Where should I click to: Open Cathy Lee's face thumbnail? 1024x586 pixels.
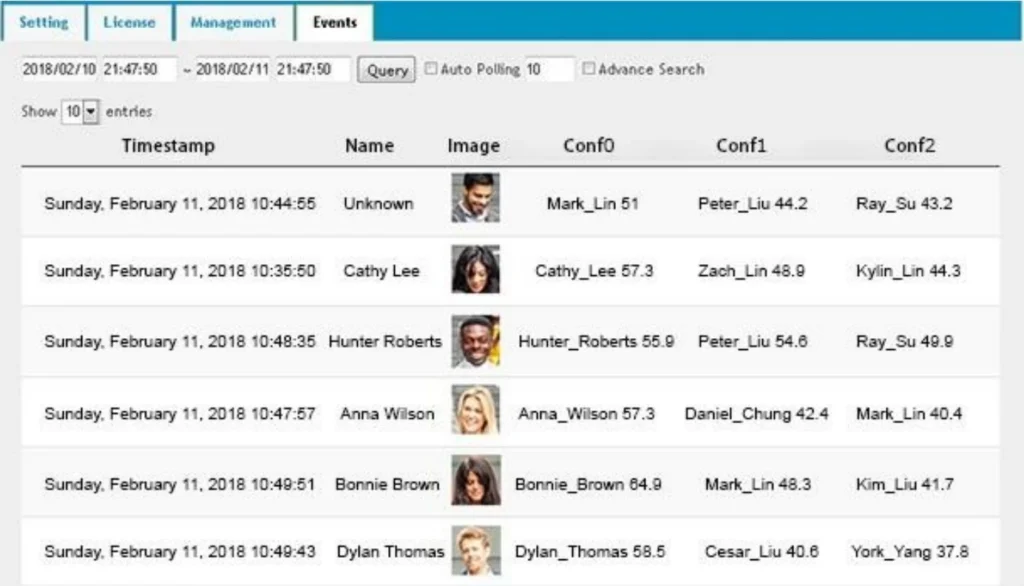[475, 269]
